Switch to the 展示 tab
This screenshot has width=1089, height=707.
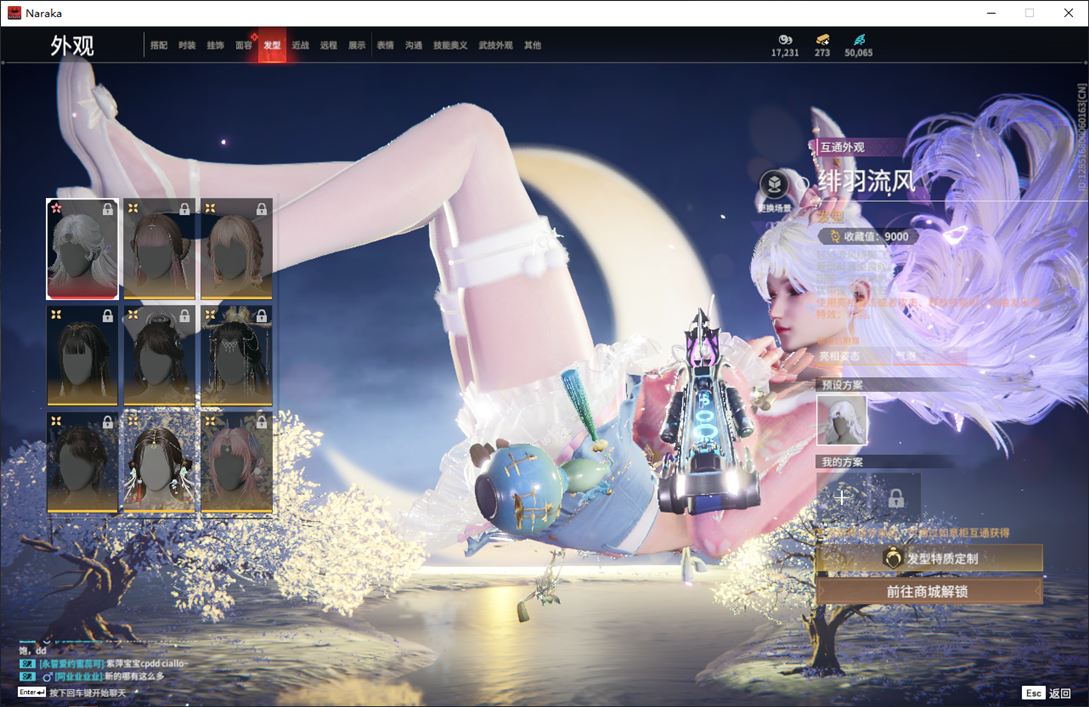click(x=357, y=45)
